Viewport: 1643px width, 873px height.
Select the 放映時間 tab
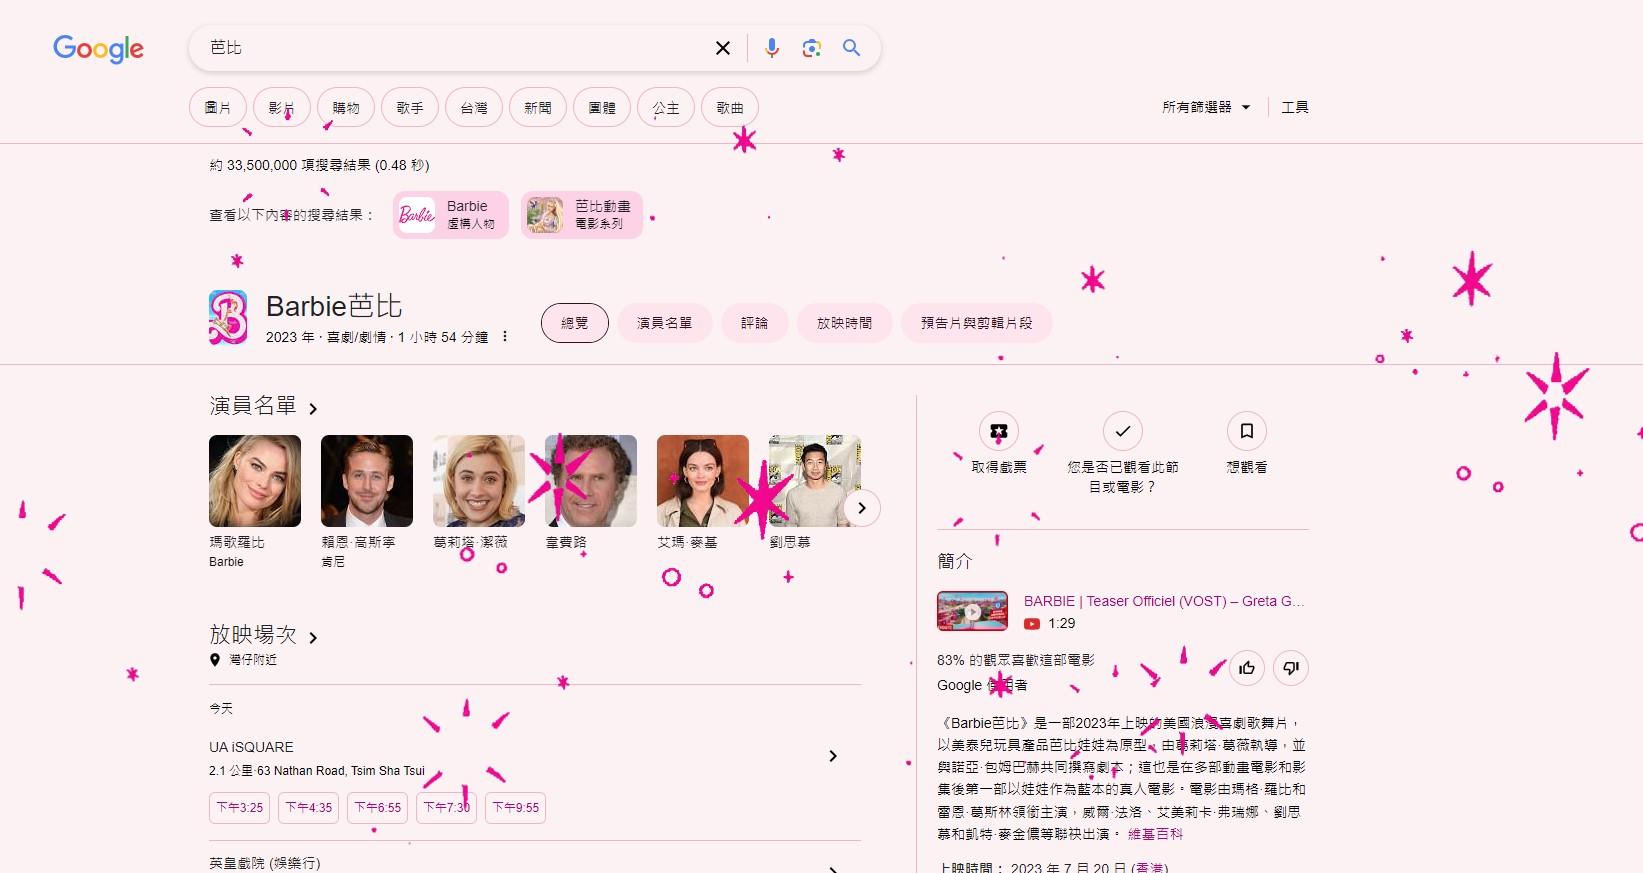[x=844, y=323]
